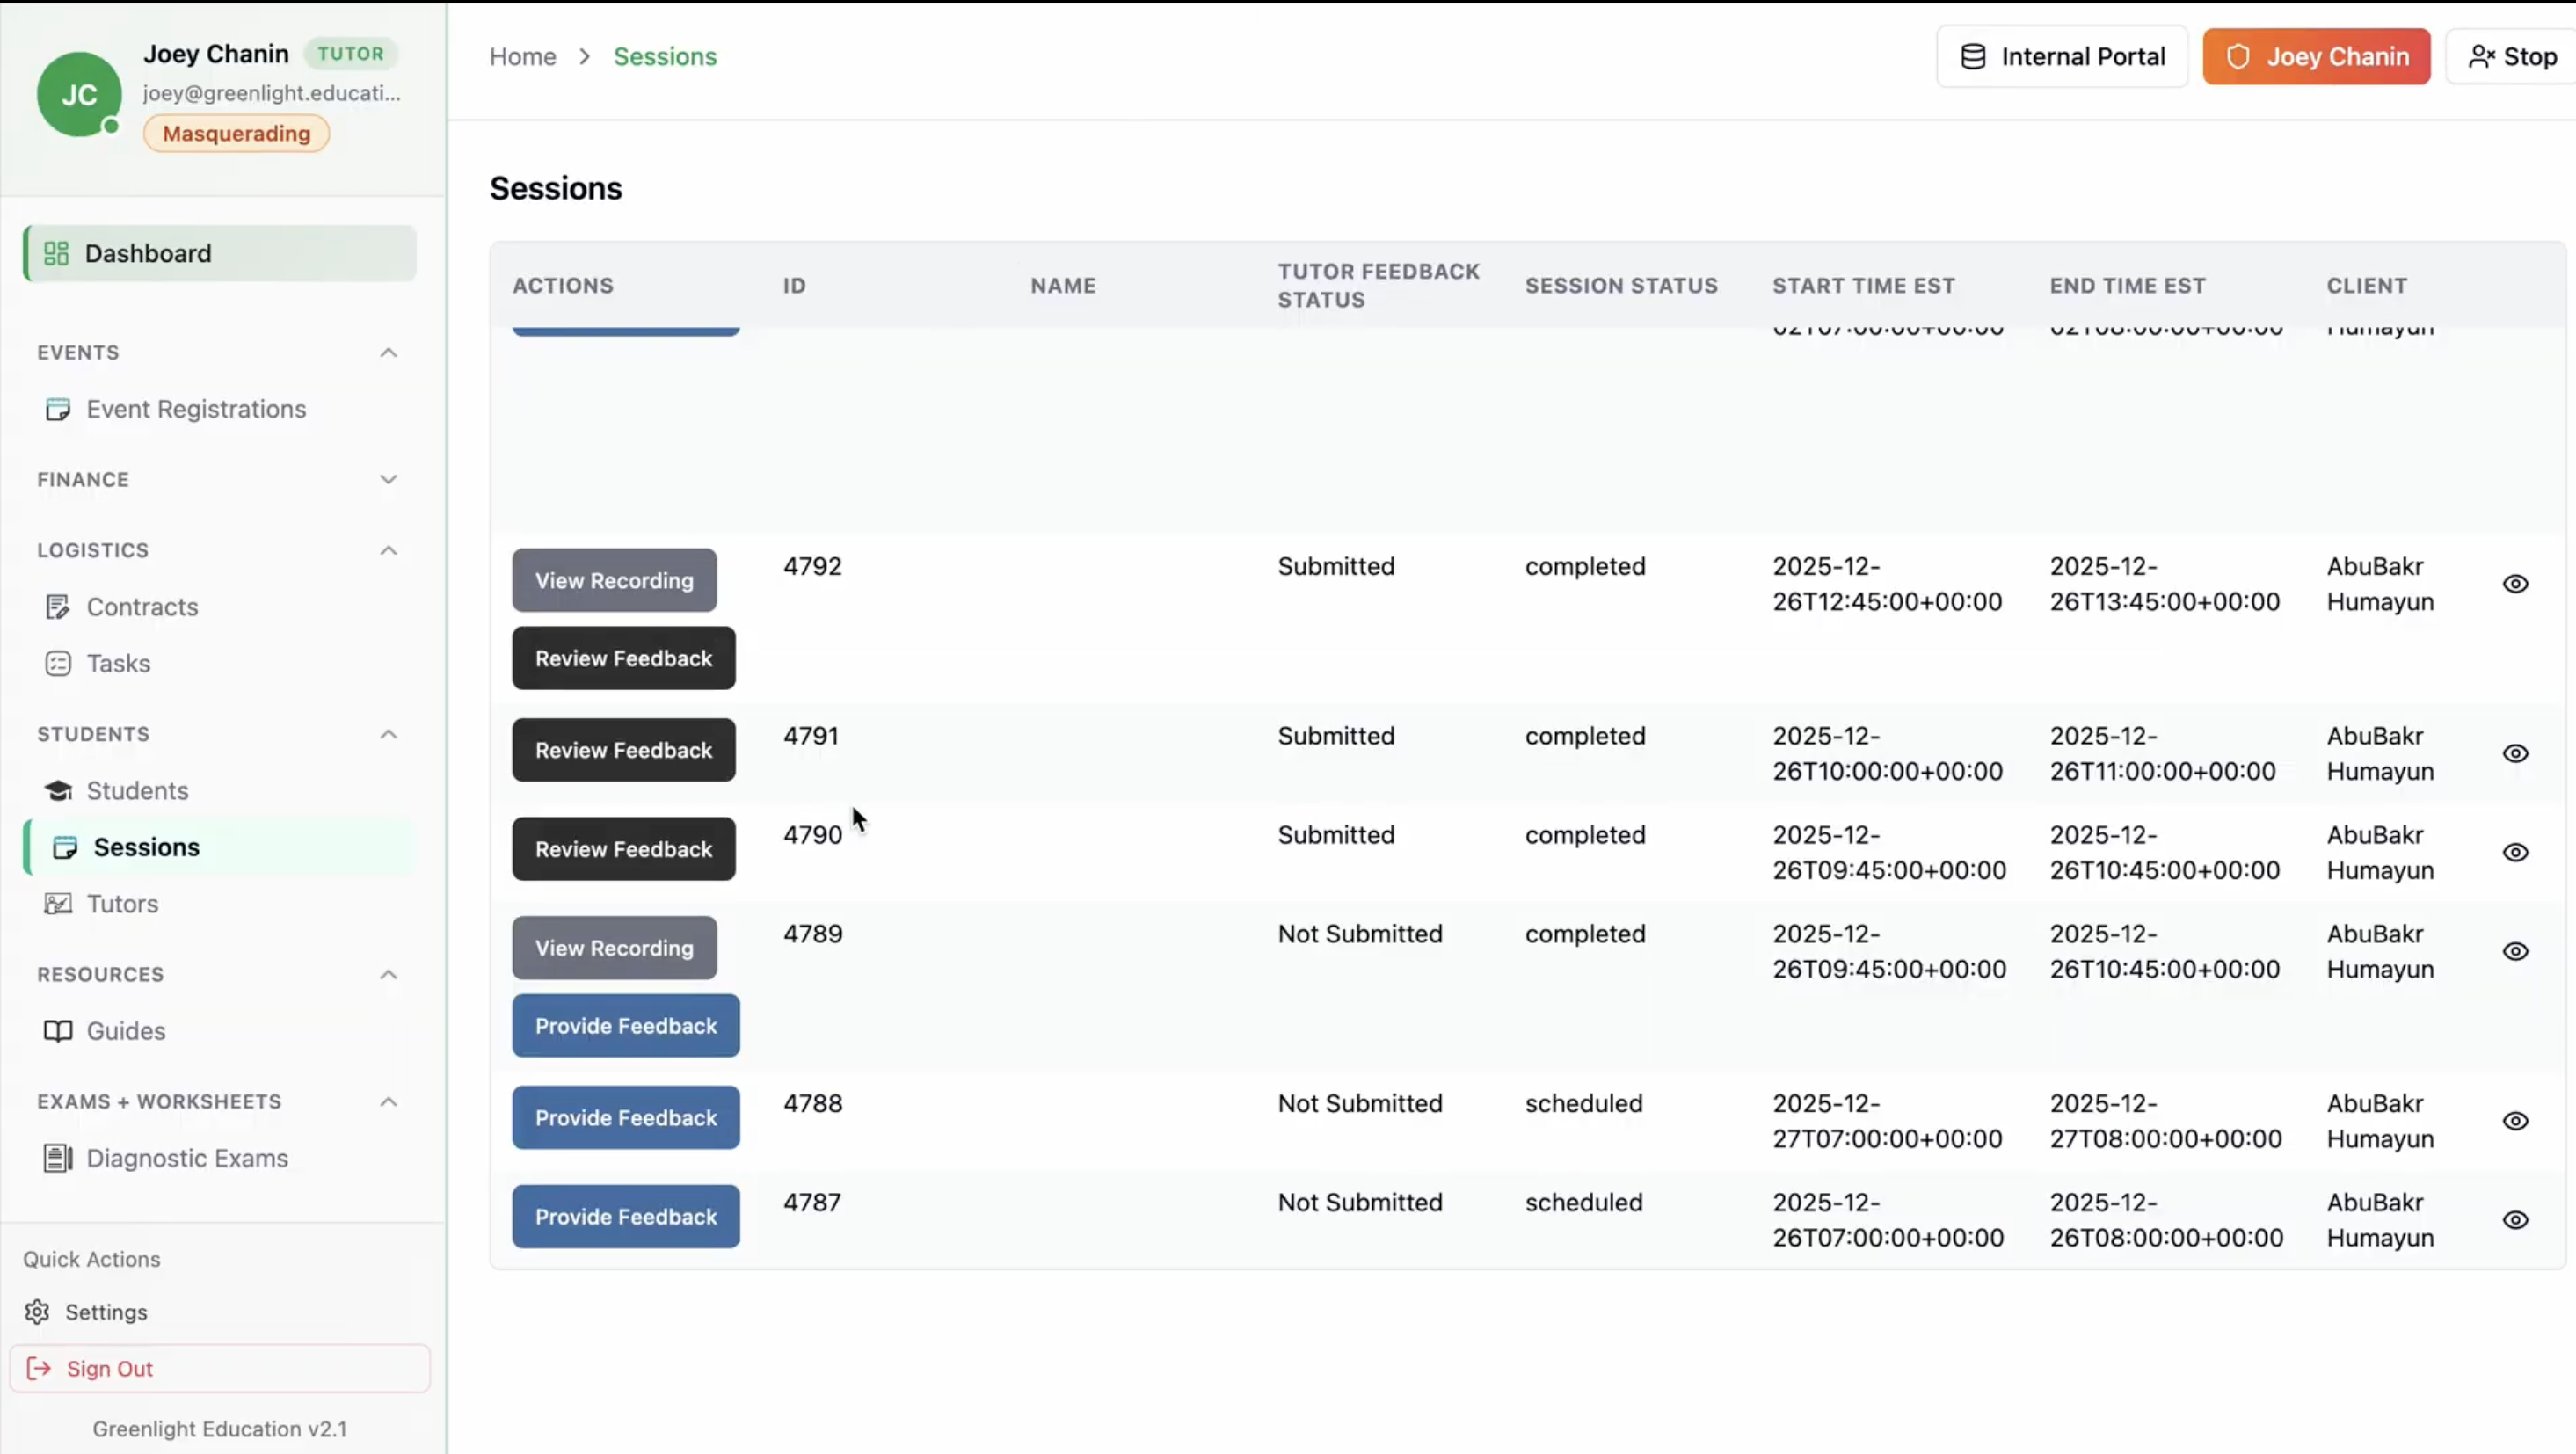The image size is (2576, 1454).
Task: Click the Masquerading badge
Action: 236,133
